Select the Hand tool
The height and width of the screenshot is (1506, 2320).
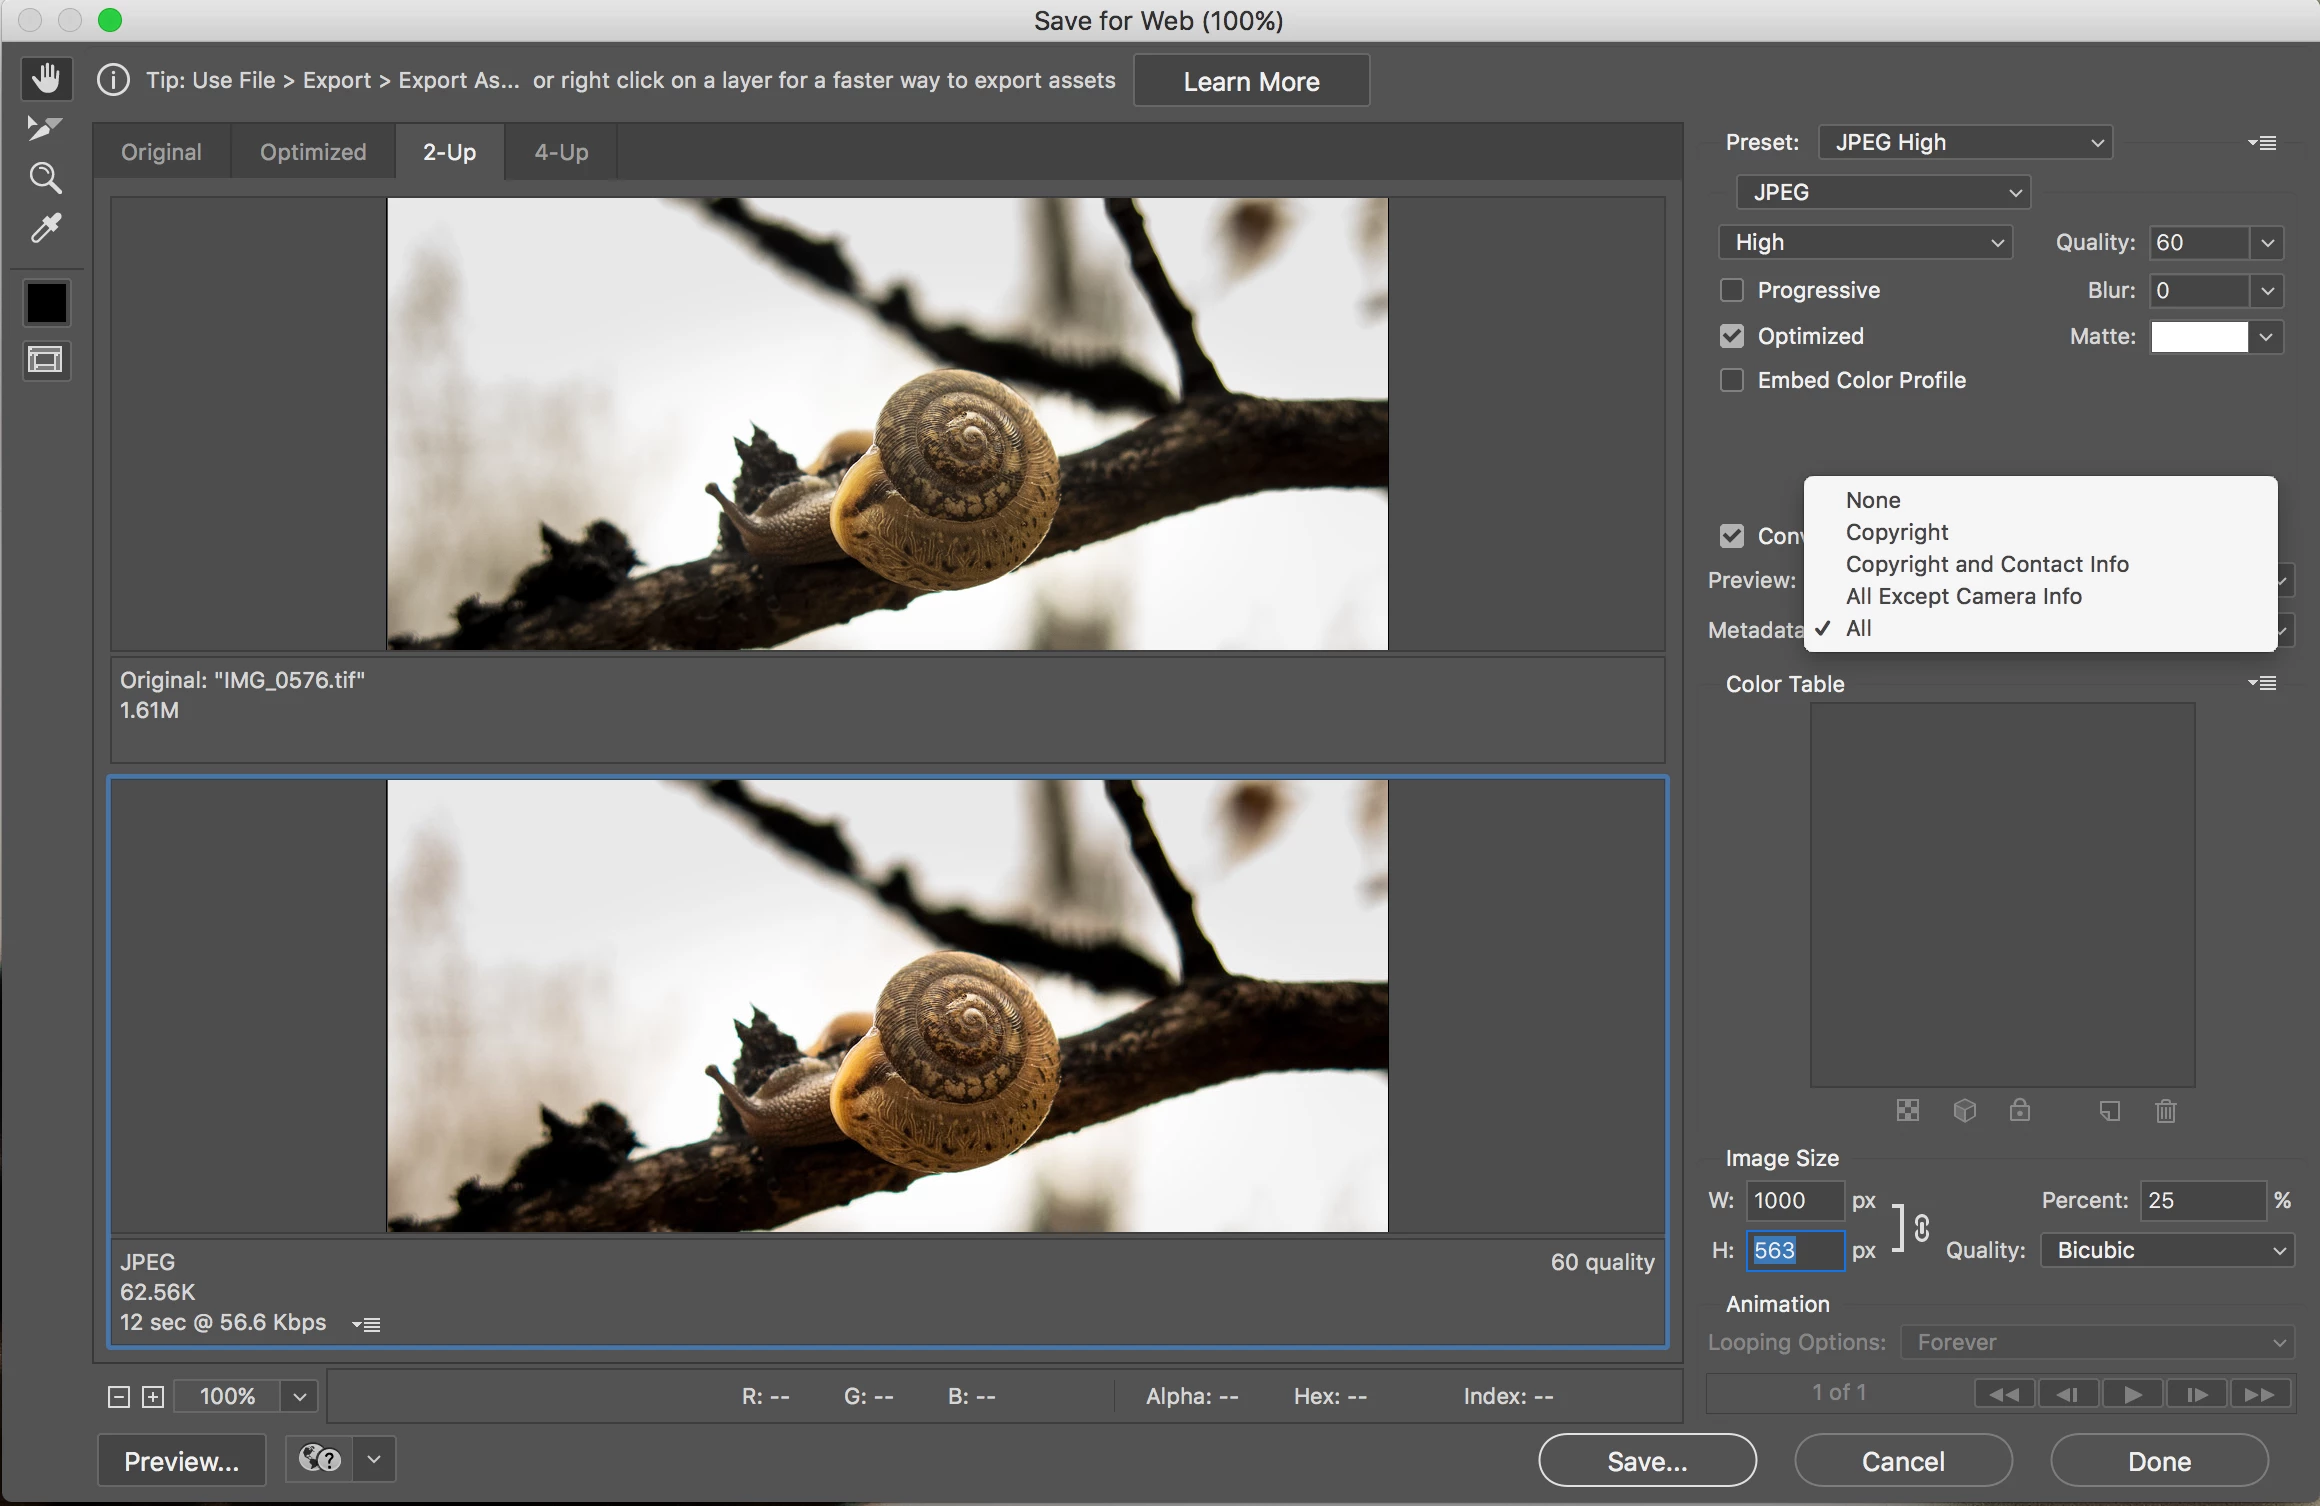point(46,78)
